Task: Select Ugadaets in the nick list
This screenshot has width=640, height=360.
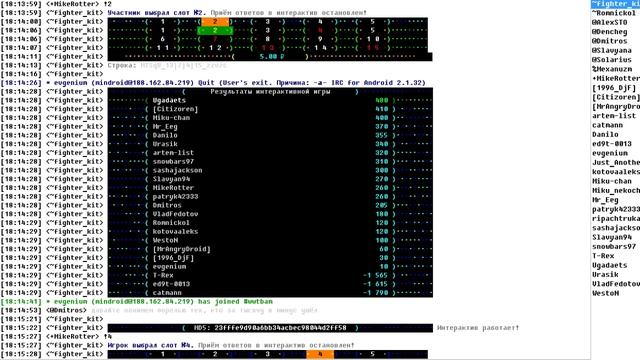Action: pos(609,265)
